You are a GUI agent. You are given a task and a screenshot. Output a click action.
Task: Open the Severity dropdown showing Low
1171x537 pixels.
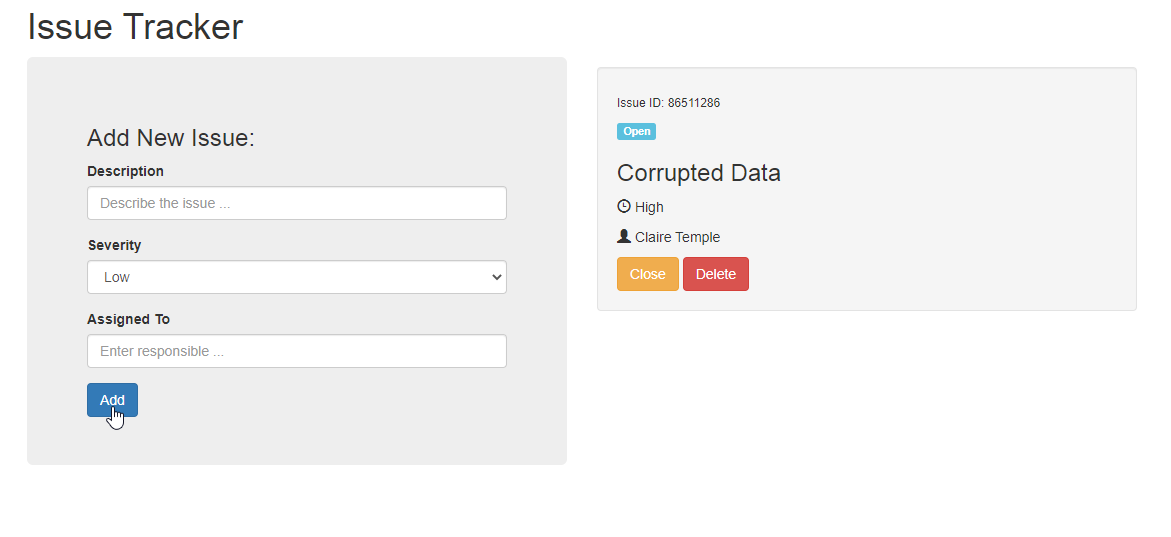pyautogui.click(x=296, y=277)
